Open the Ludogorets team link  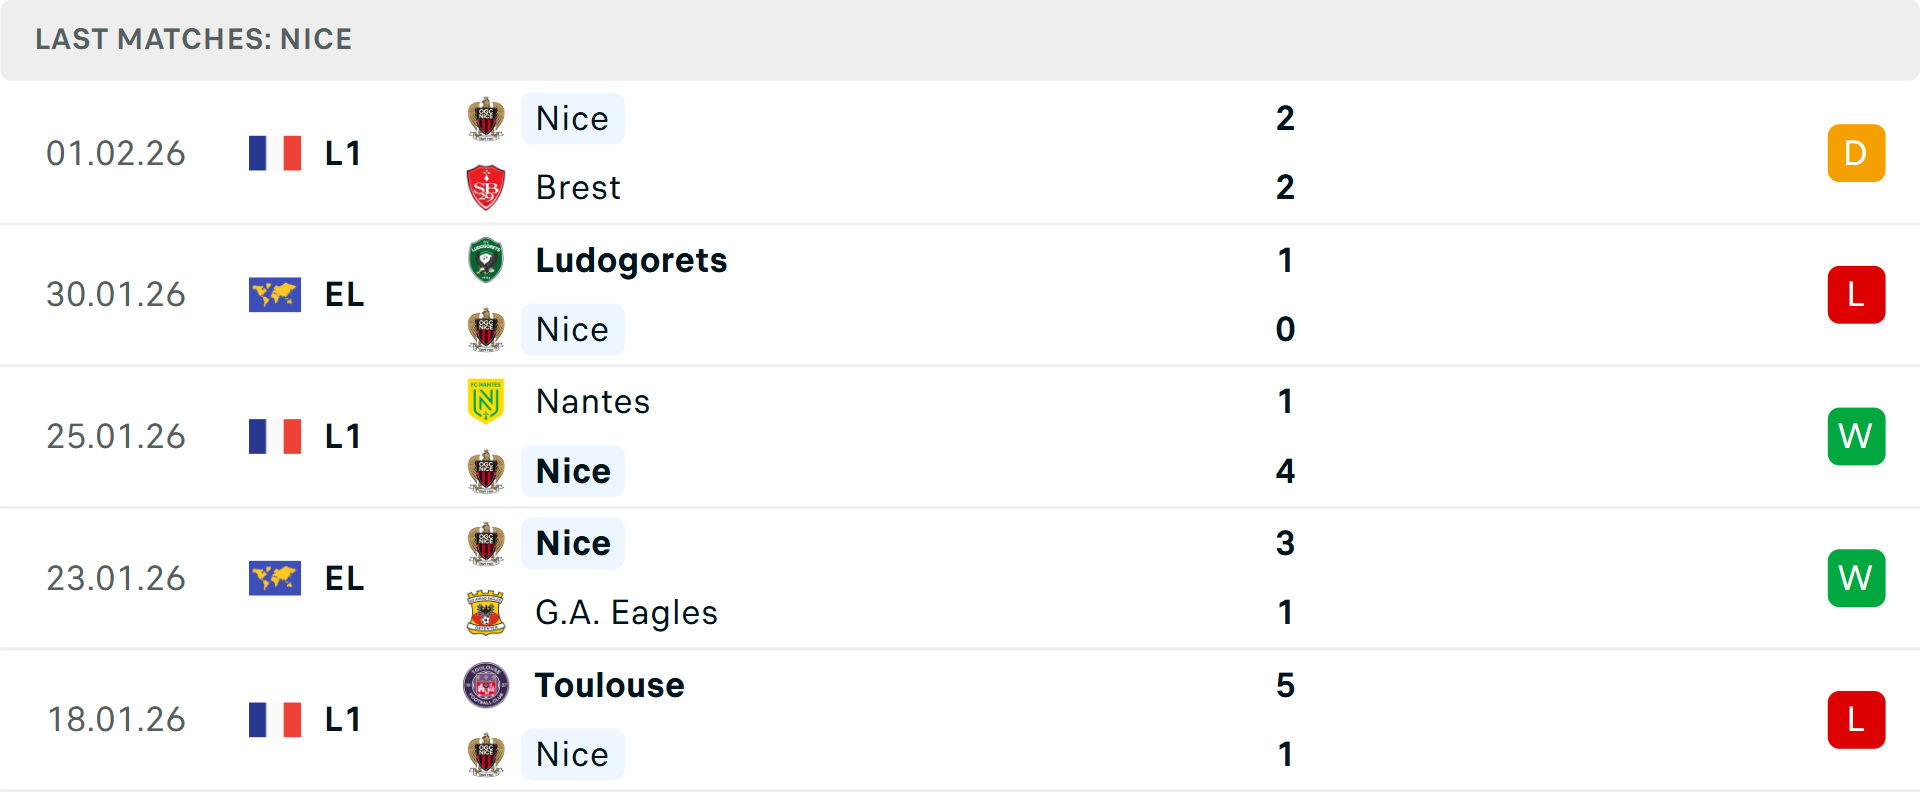631,260
